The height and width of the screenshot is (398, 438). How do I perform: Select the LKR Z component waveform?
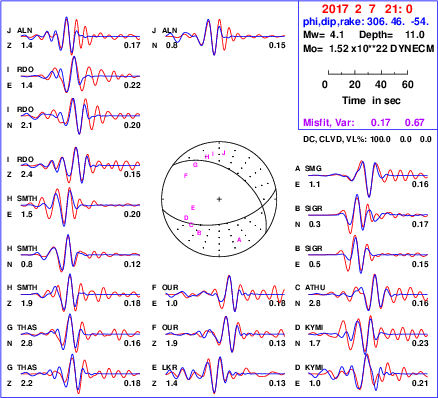(224, 374)
